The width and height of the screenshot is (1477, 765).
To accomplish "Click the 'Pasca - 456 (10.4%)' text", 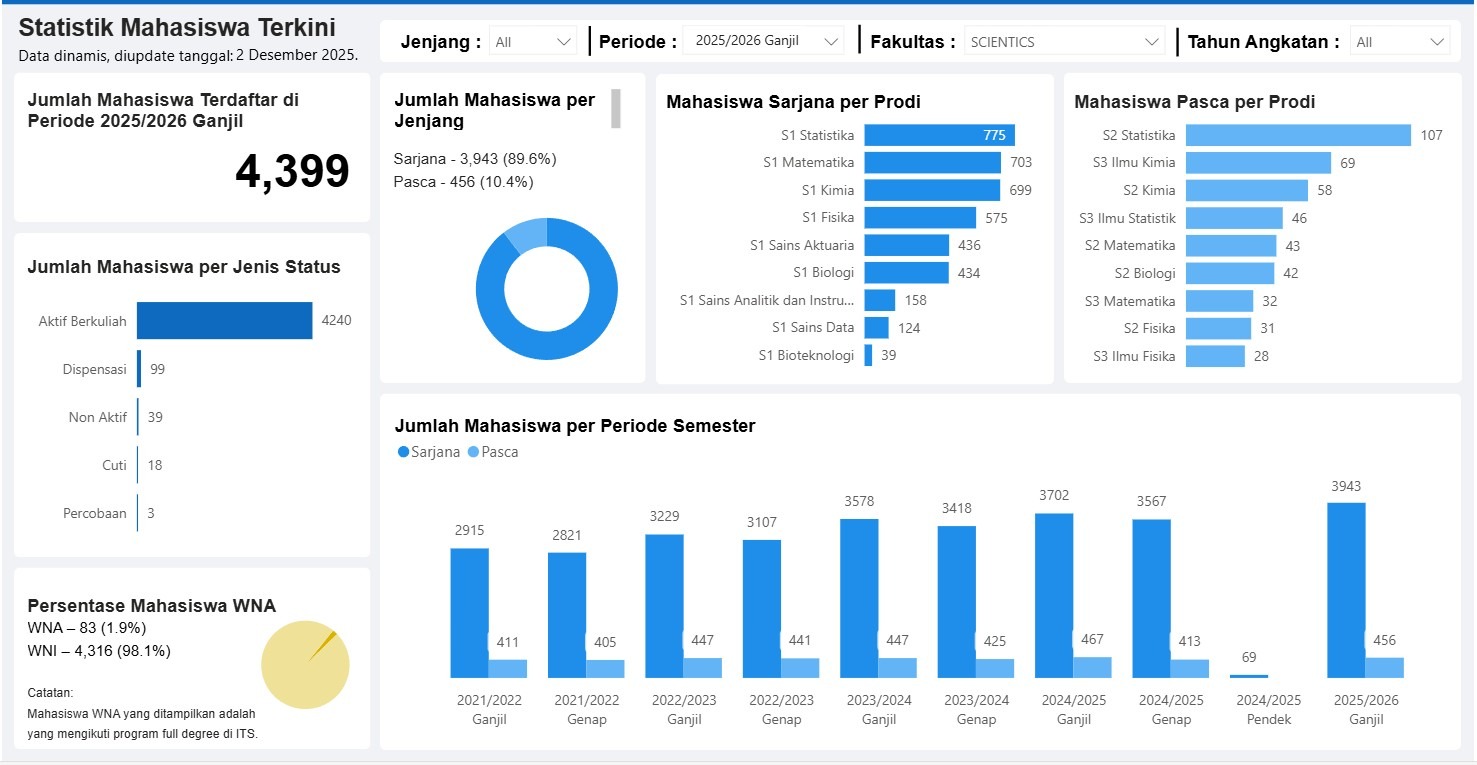I will click(464, 182).
